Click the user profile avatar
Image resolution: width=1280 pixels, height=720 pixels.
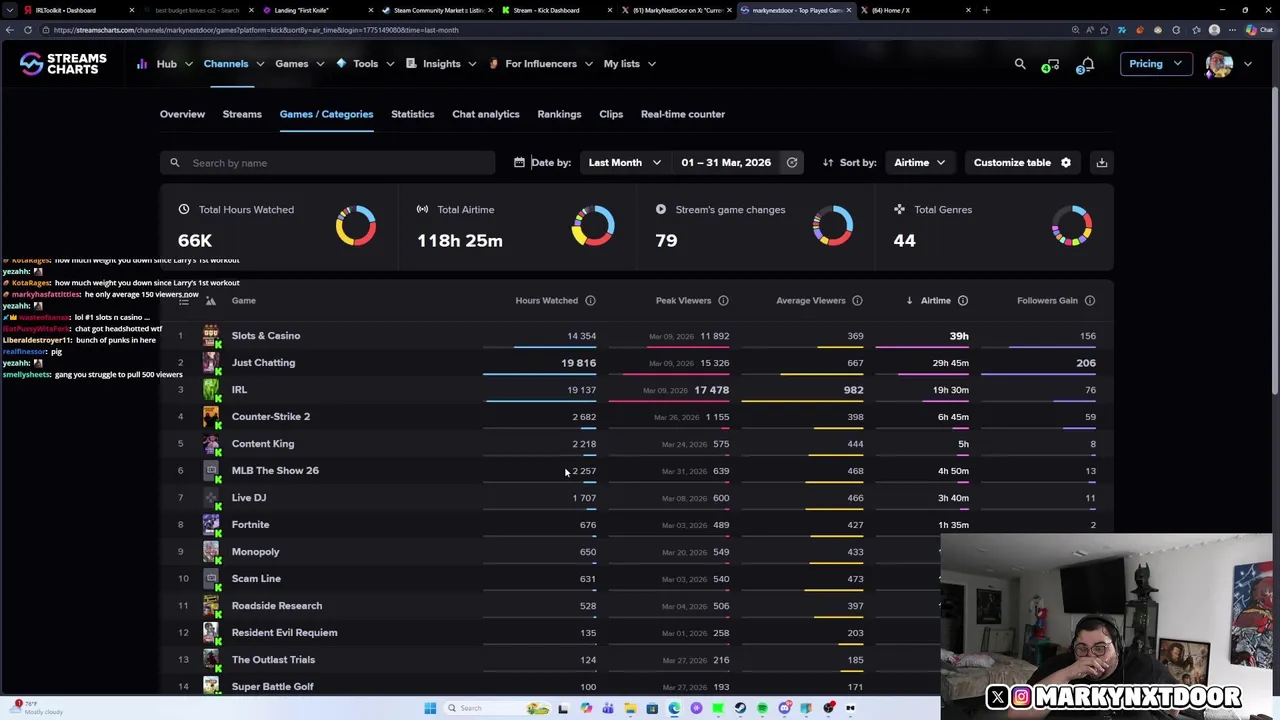pos(1219,64)
